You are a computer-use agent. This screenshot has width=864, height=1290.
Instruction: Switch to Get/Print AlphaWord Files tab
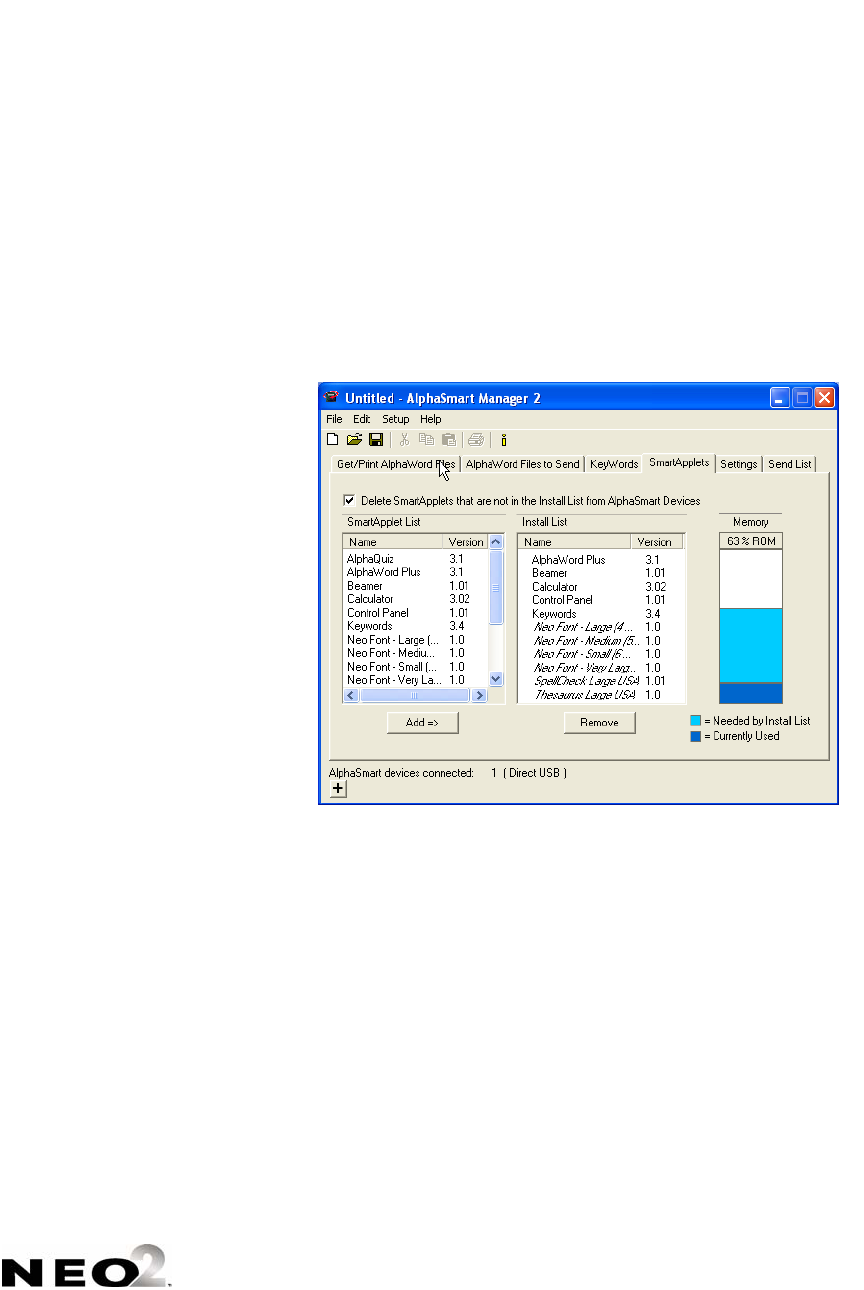(396, 464)
